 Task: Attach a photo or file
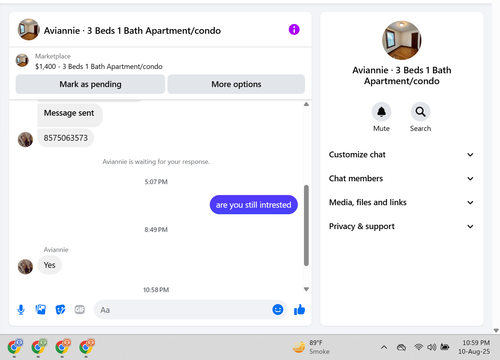coord(41,310)
